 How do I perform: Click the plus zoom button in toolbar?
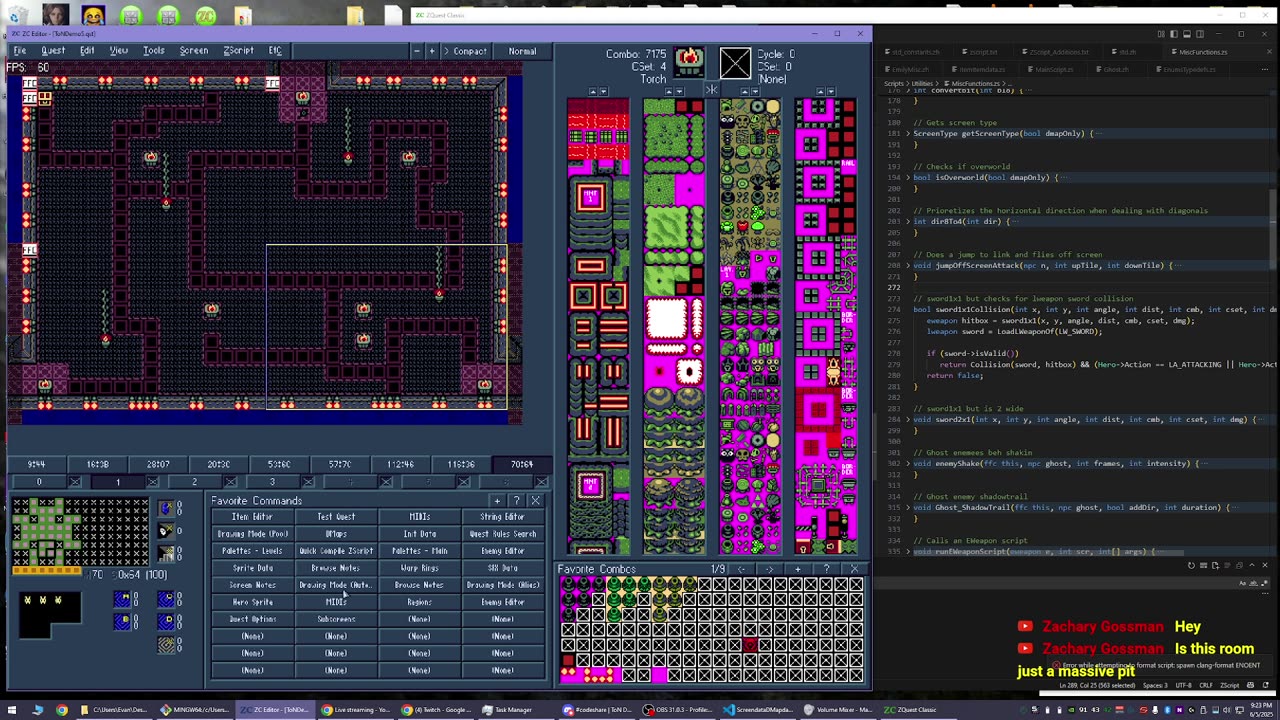coord(432,51)
